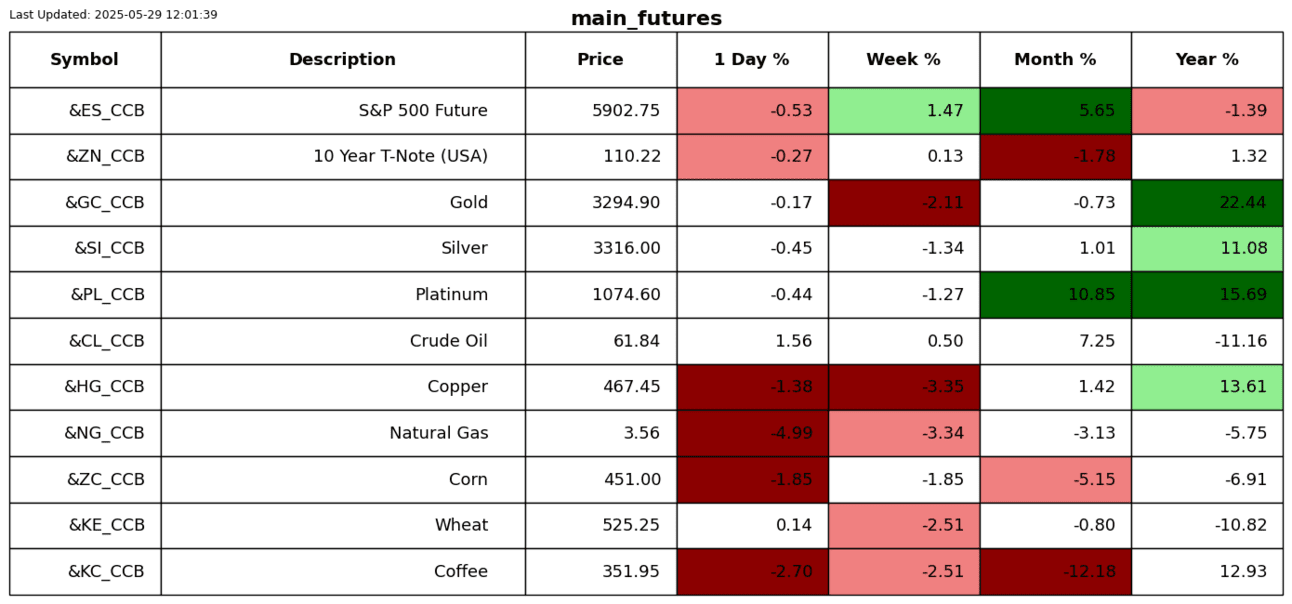Click the Platinum 10.85 month cell
This screenshot has height=604, width=1292.
1055,295
